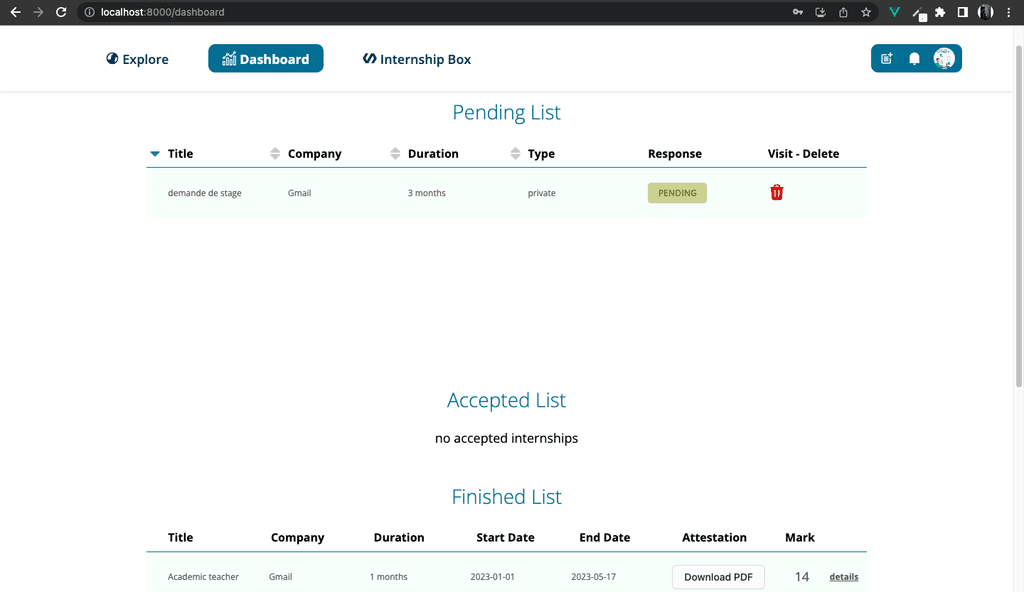Click the mark value '14'
This screenshot has width=1024, height=592.
tap(802, 577)
